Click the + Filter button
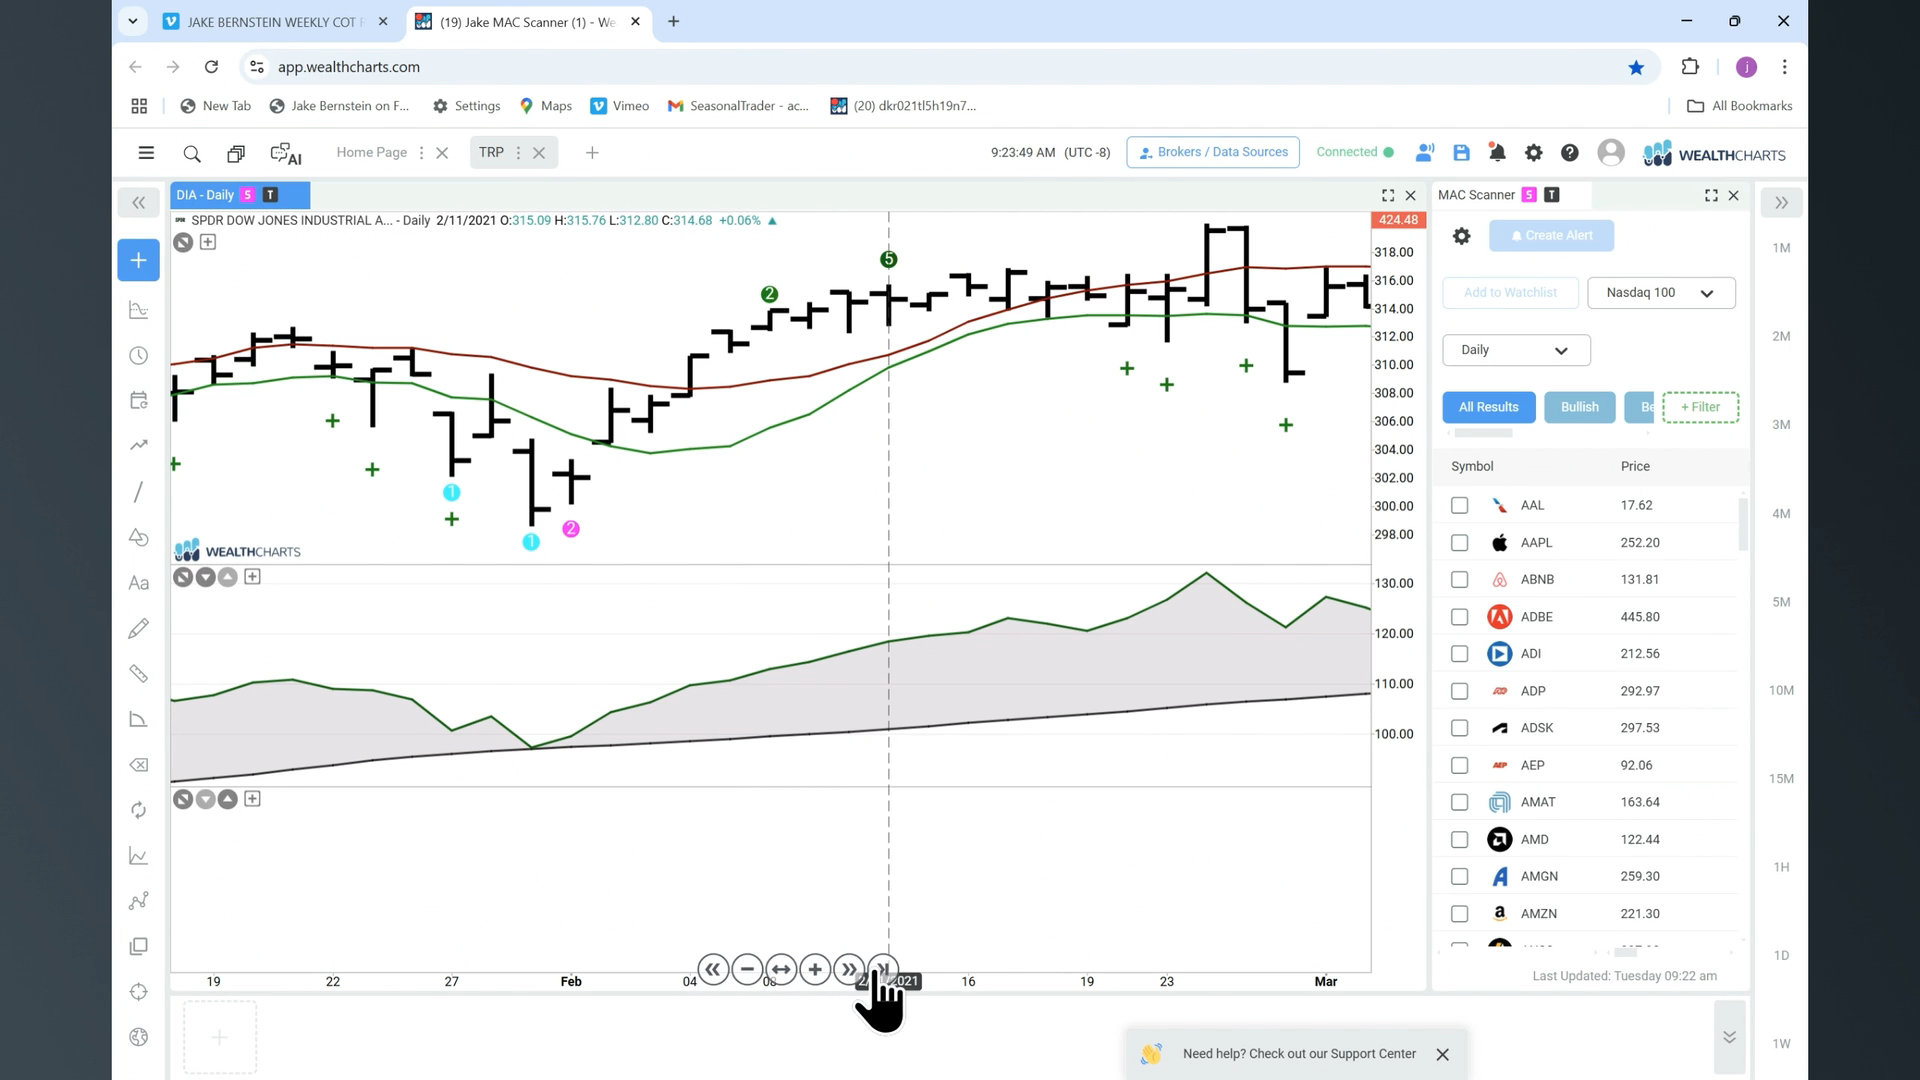The height and width of the screenshot is (1080, 1920). click(x=1700, y=407)
